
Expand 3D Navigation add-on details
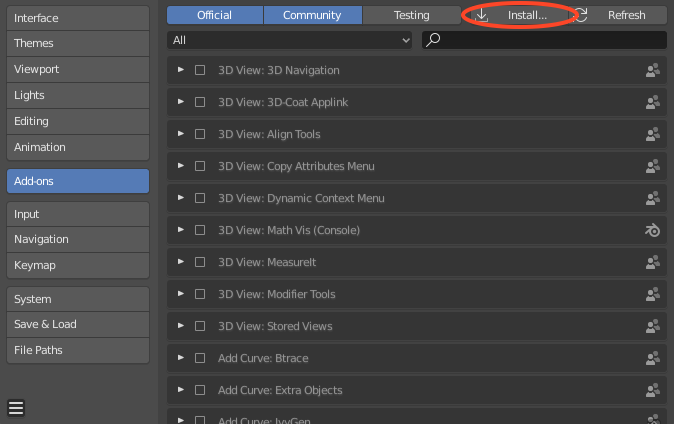click(181, 70)
